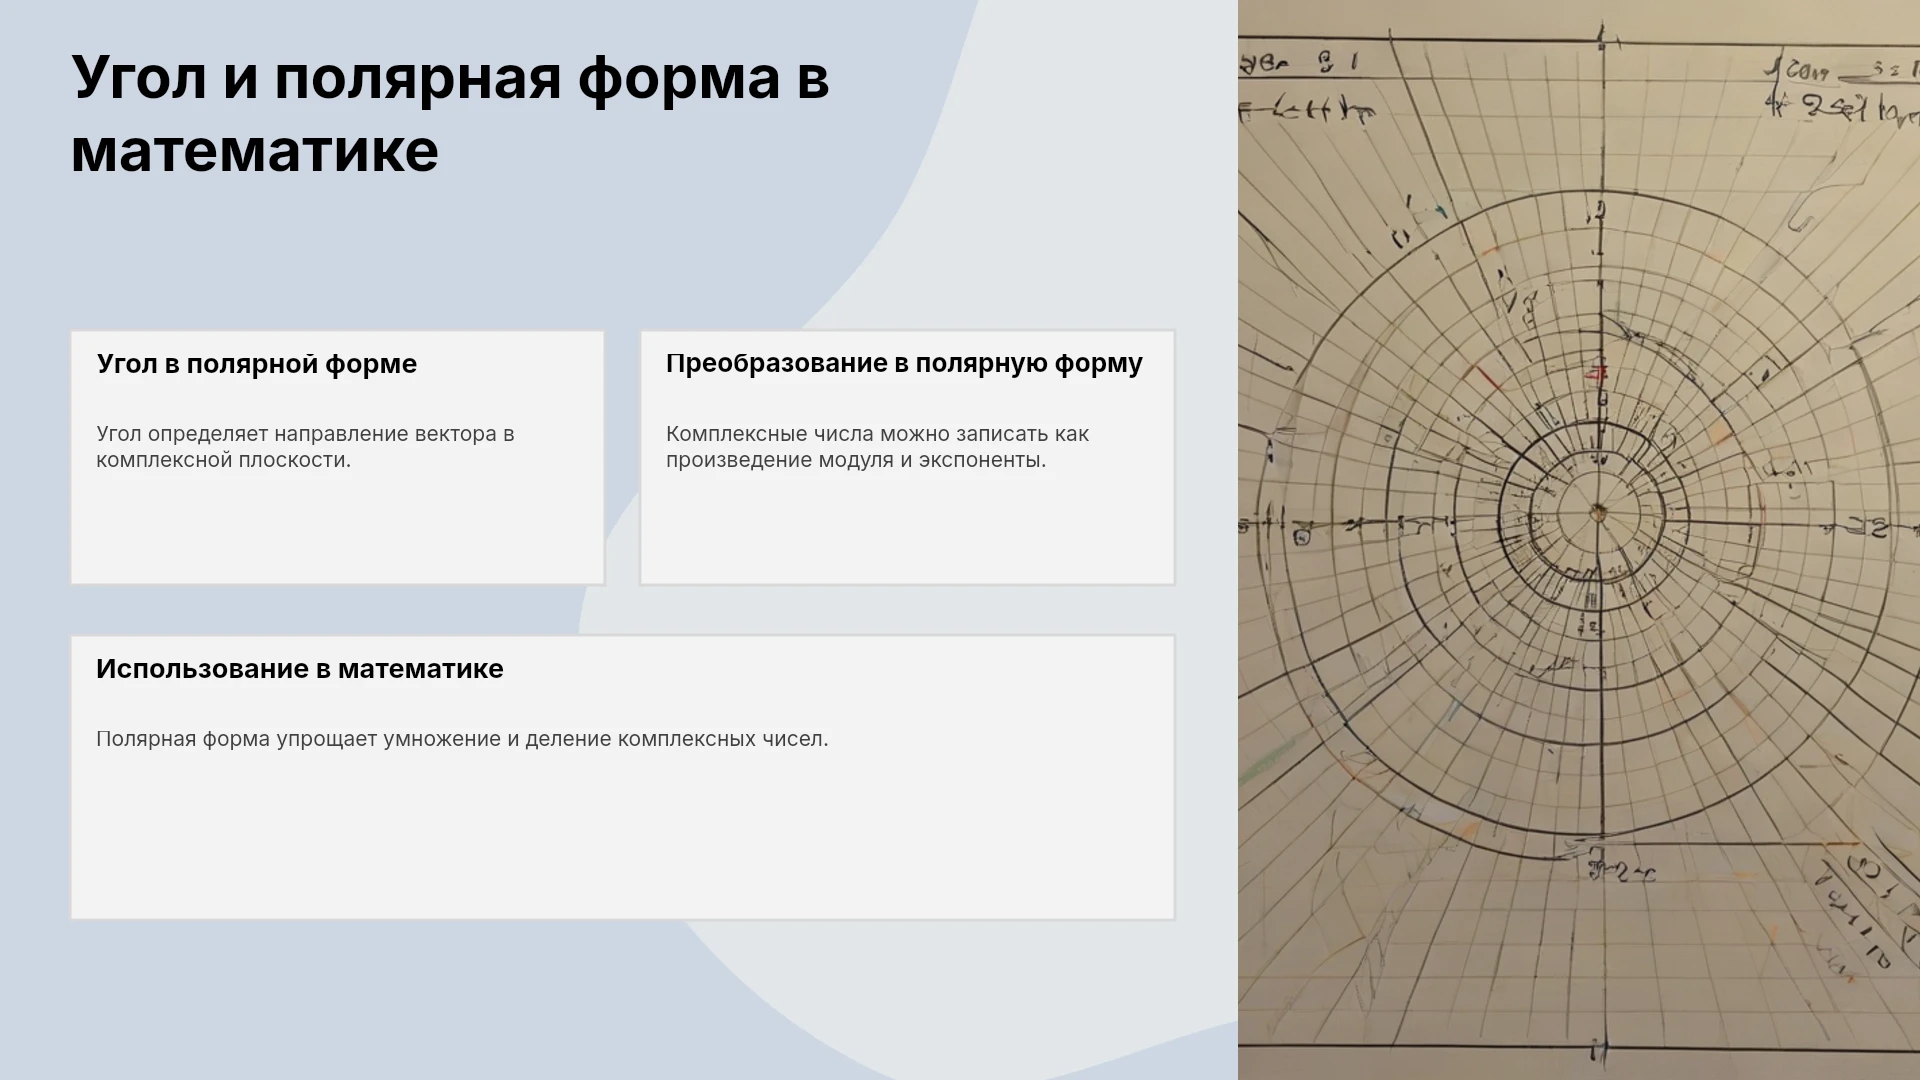Click the handwritten scribble at the image's top left
The width and height of the screenshot is (1920, 1080).
(1305, 87)
